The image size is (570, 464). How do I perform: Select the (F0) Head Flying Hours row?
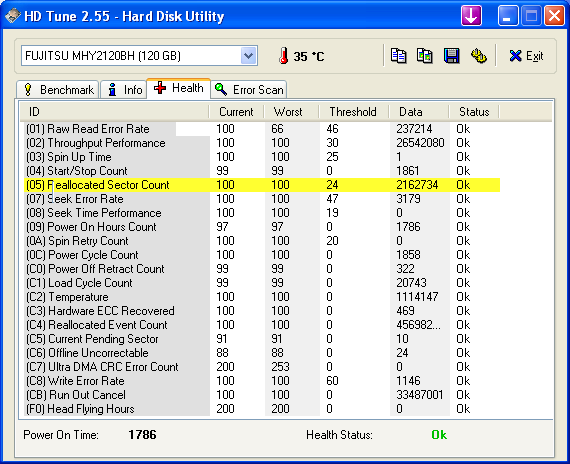262,409
